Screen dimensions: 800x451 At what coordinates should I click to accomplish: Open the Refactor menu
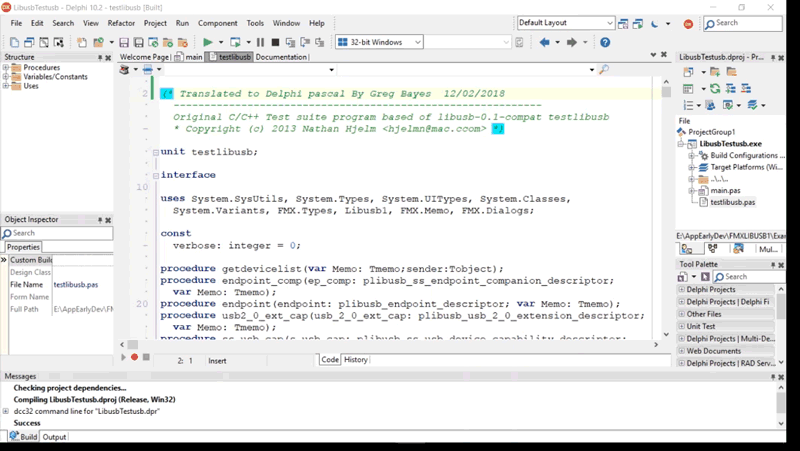tap(121, 23)
